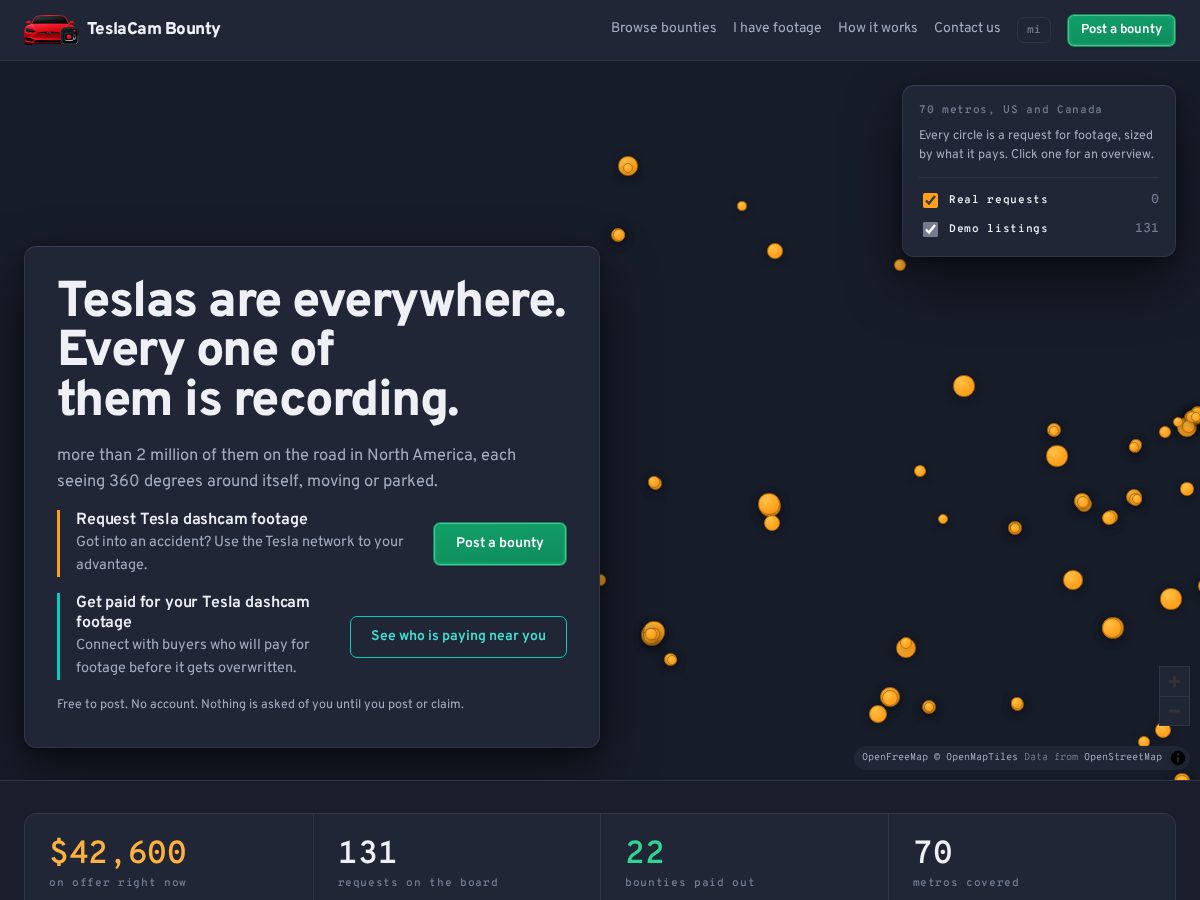Toggle the mi distance unit switch
Viewport: 1200px width, 900px height.
click(x=1034, y=30)
